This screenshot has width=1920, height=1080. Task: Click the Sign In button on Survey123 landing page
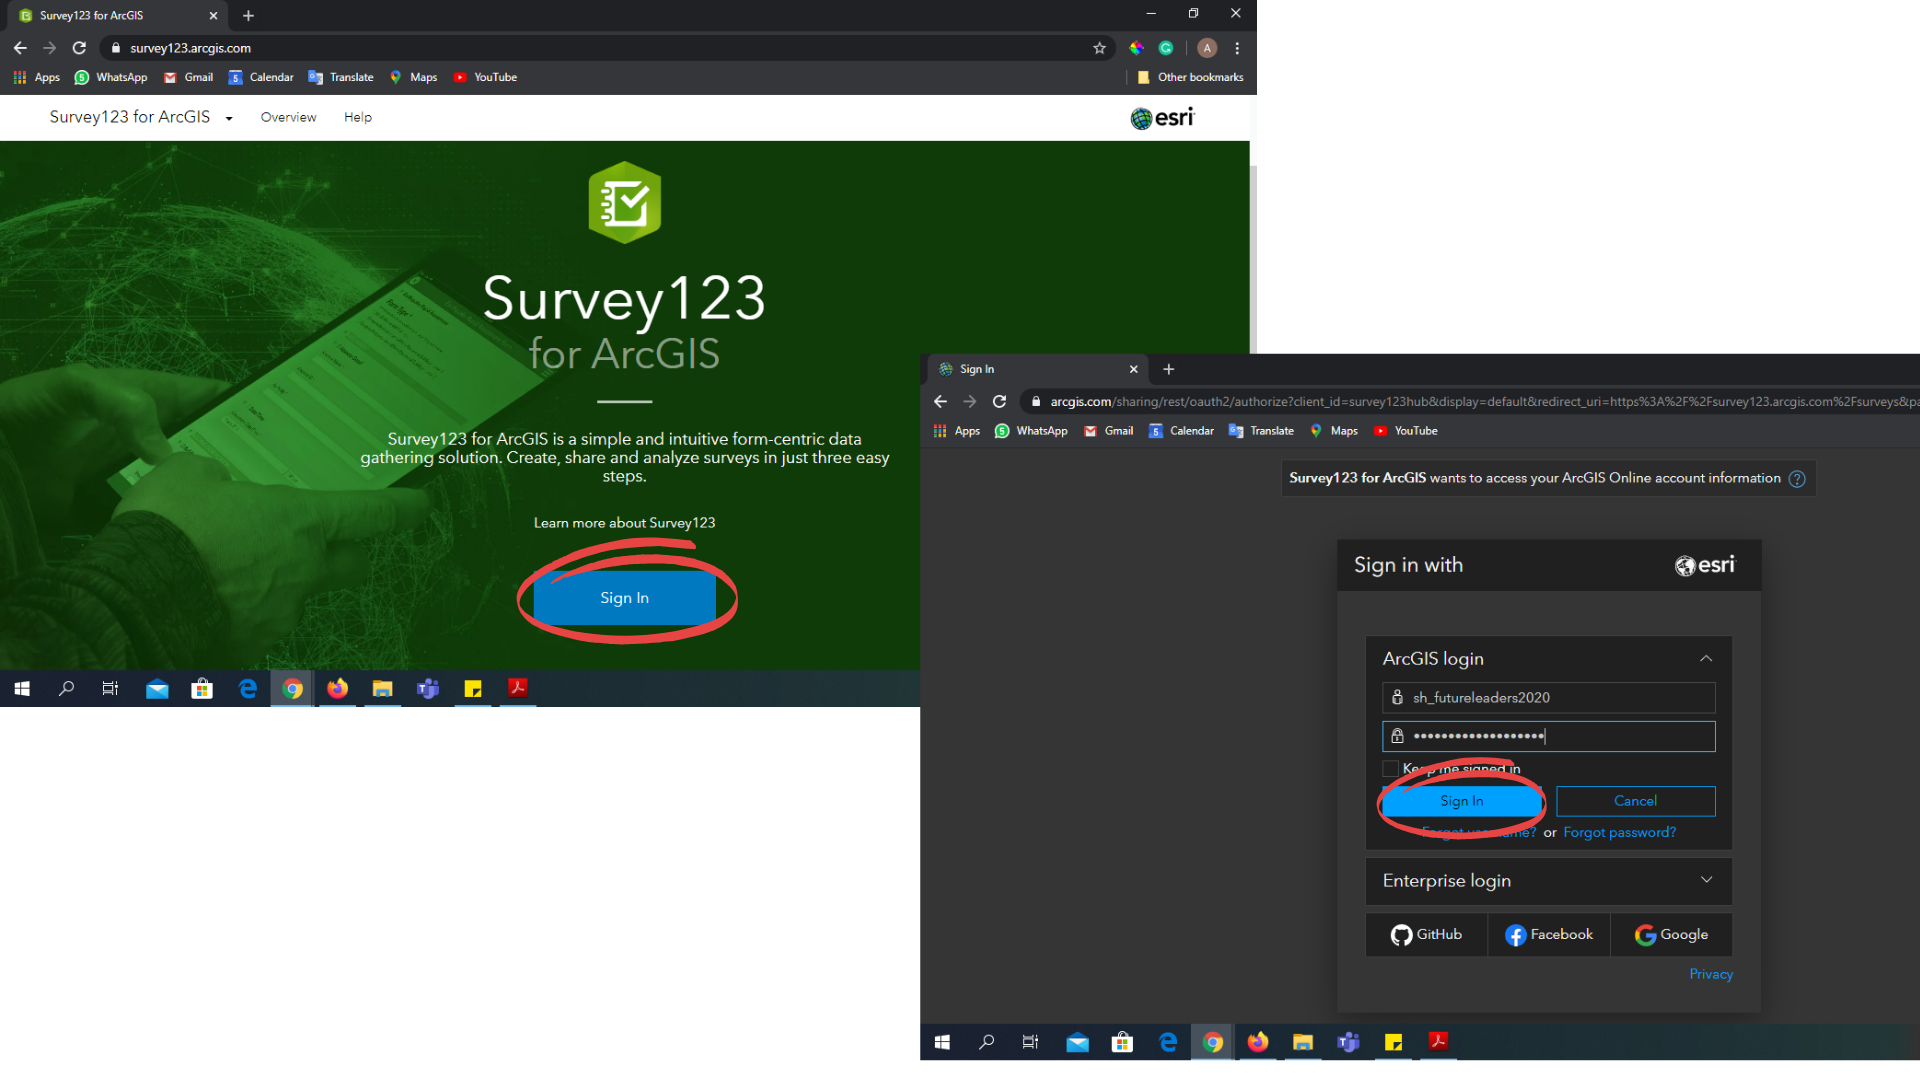(624, 598)
